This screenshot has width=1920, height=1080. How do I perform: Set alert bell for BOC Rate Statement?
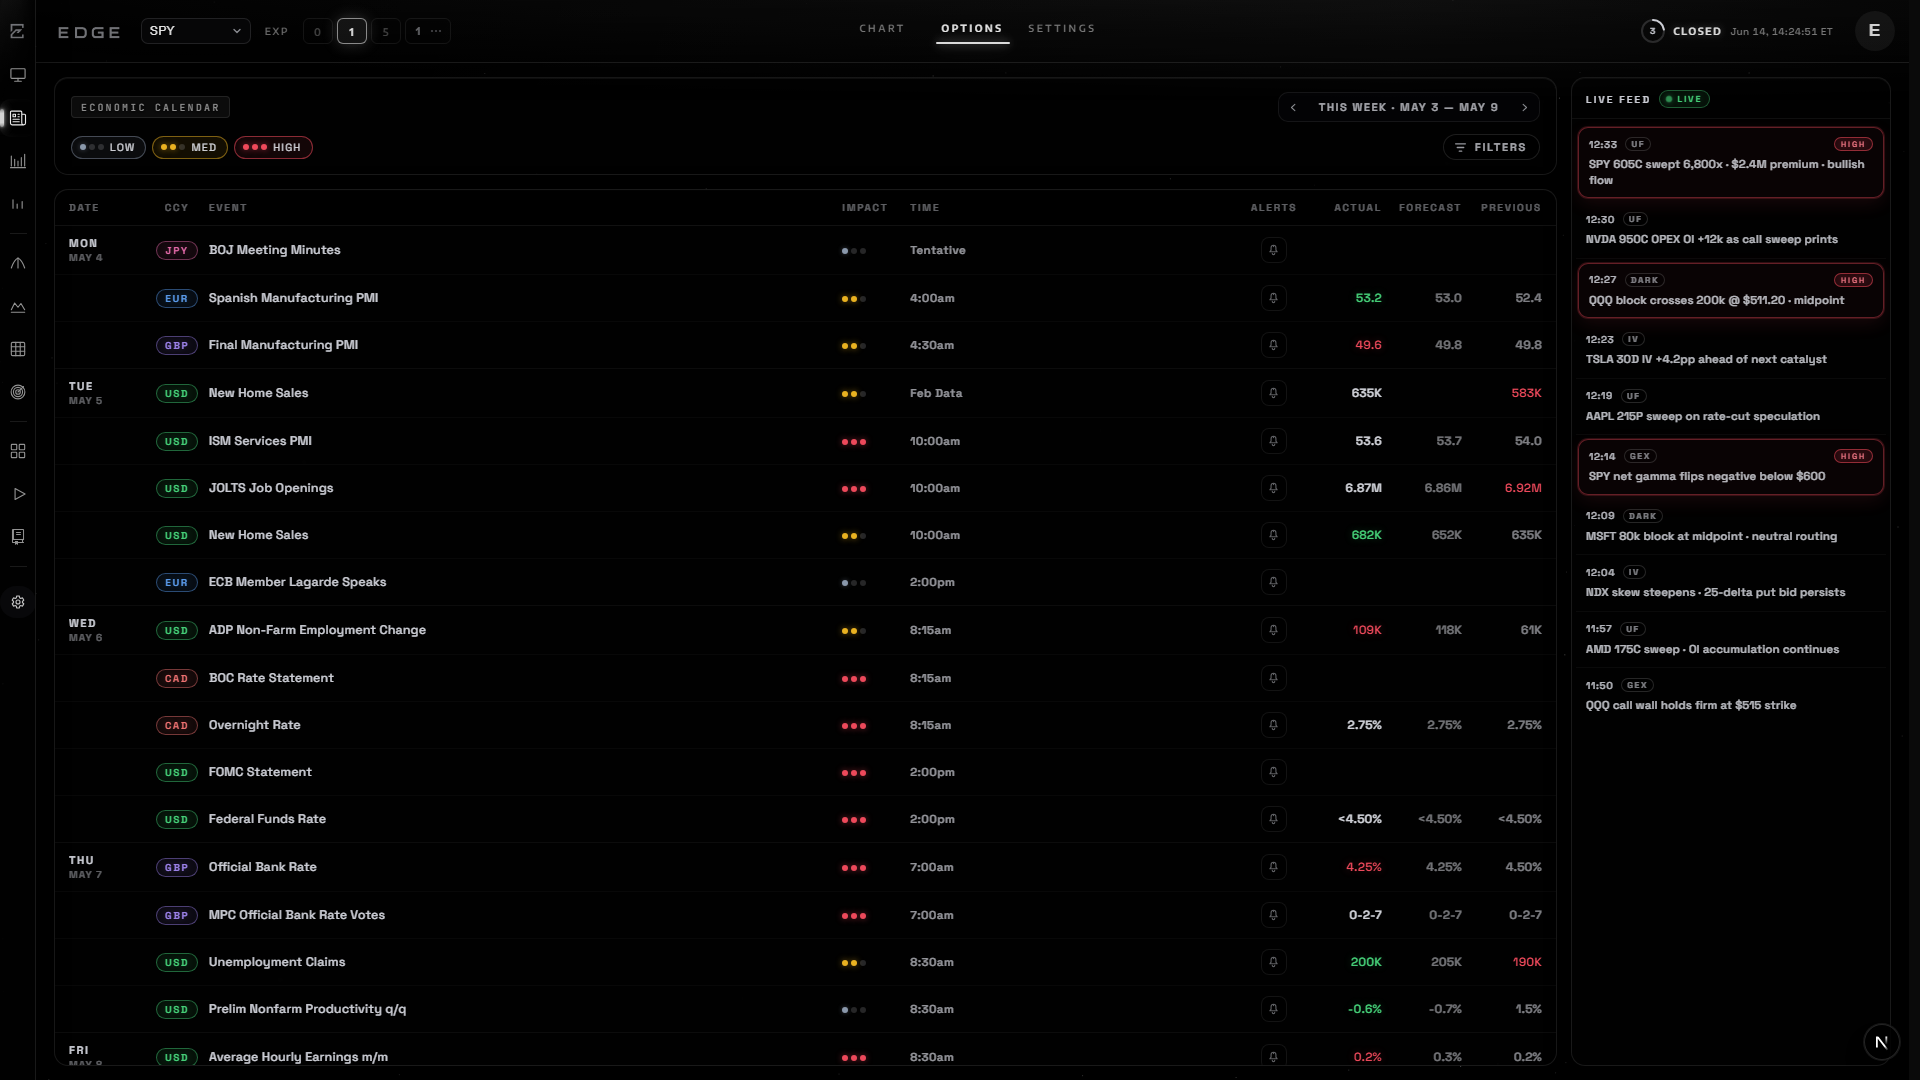(x=1273, y=678)
